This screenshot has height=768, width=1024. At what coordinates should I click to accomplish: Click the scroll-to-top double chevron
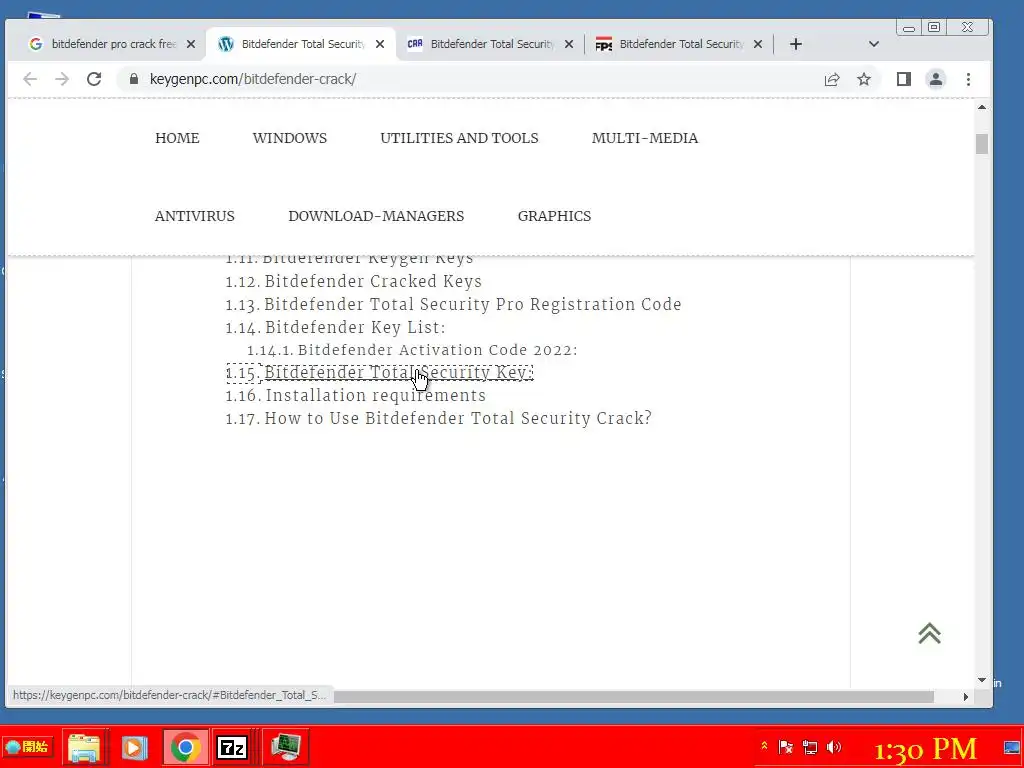[929, 633]
